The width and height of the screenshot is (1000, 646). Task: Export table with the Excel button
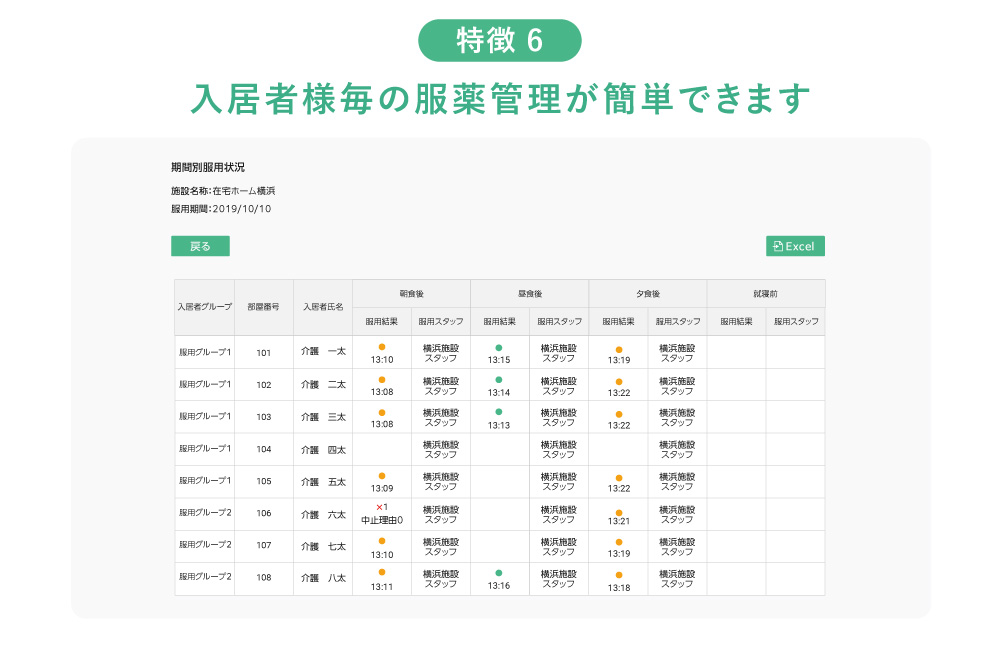tap(795, 246)
